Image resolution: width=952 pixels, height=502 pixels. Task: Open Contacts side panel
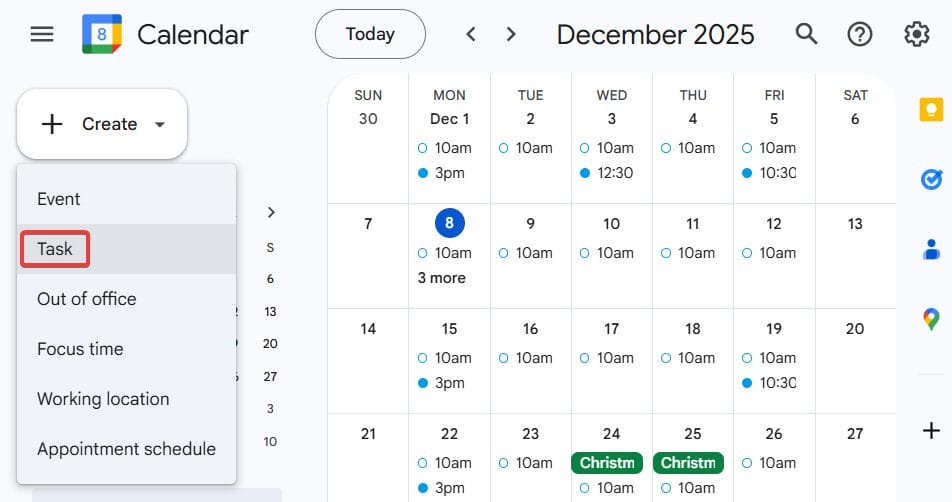coord(931,249)
